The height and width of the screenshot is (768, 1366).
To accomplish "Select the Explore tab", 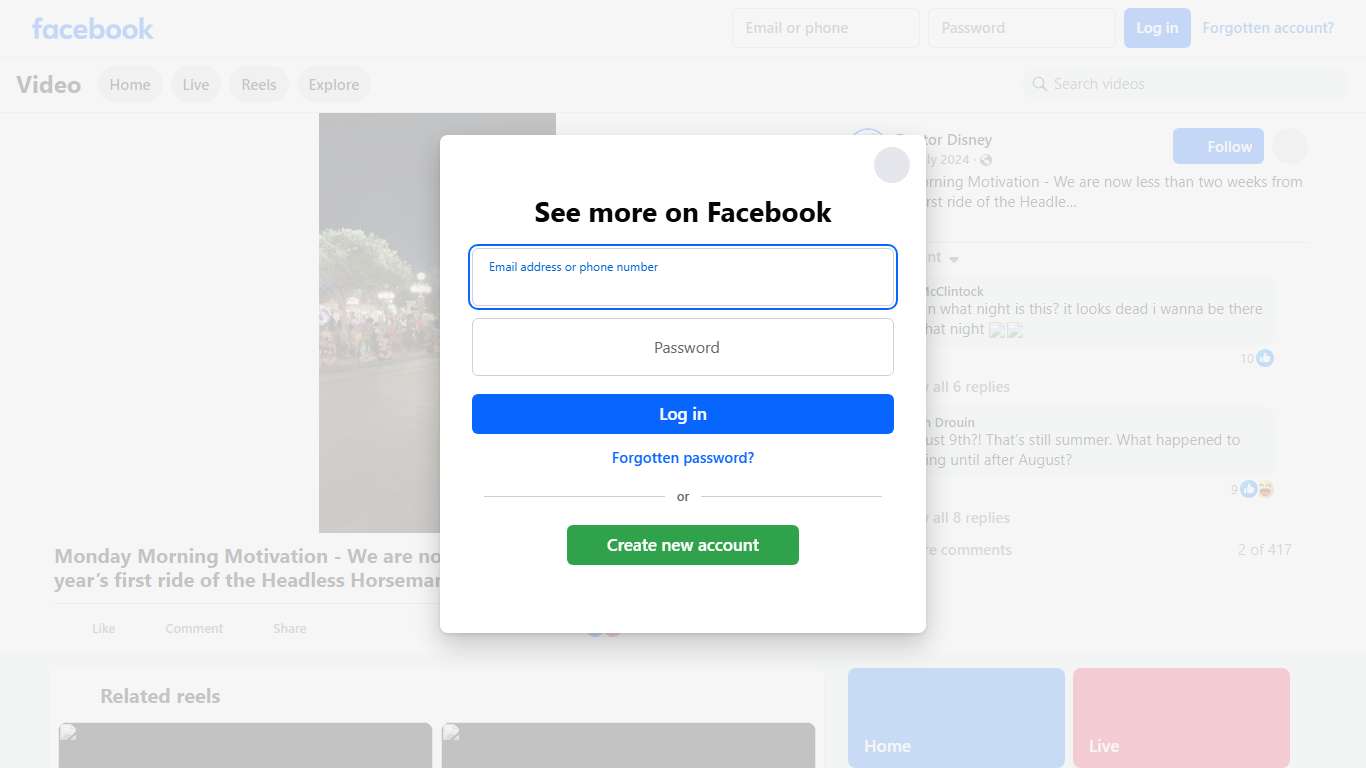I will coord(334,85).
